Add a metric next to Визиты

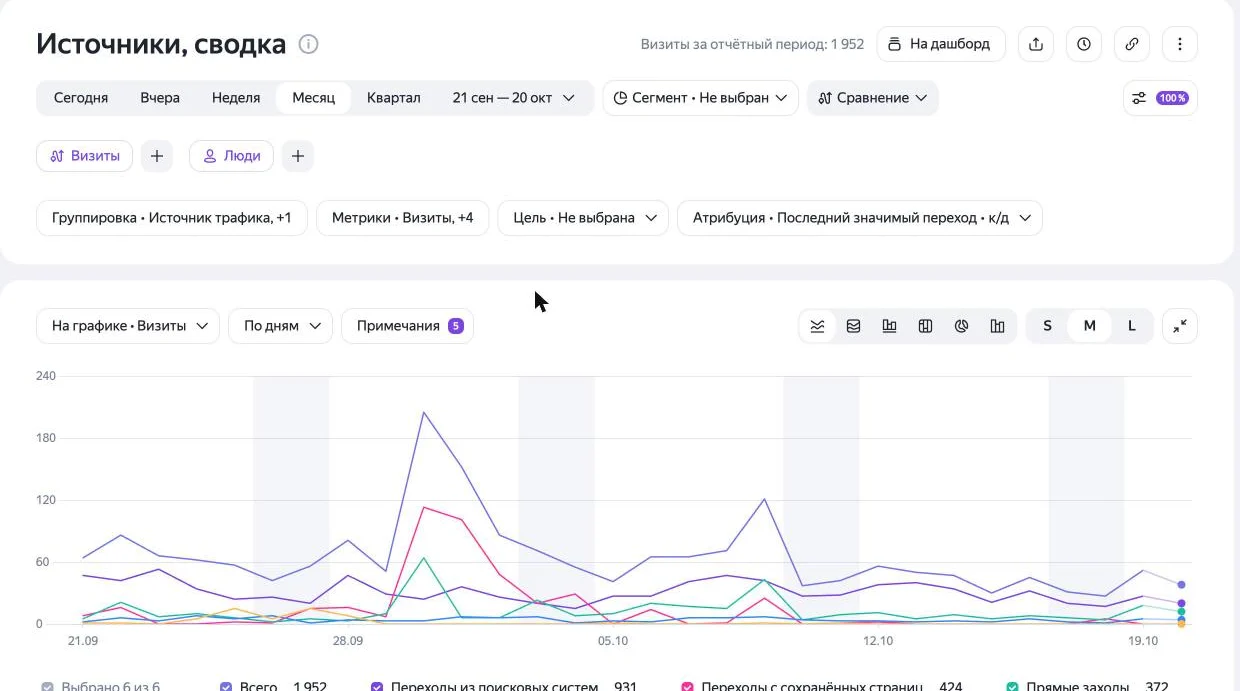(156, 156)
